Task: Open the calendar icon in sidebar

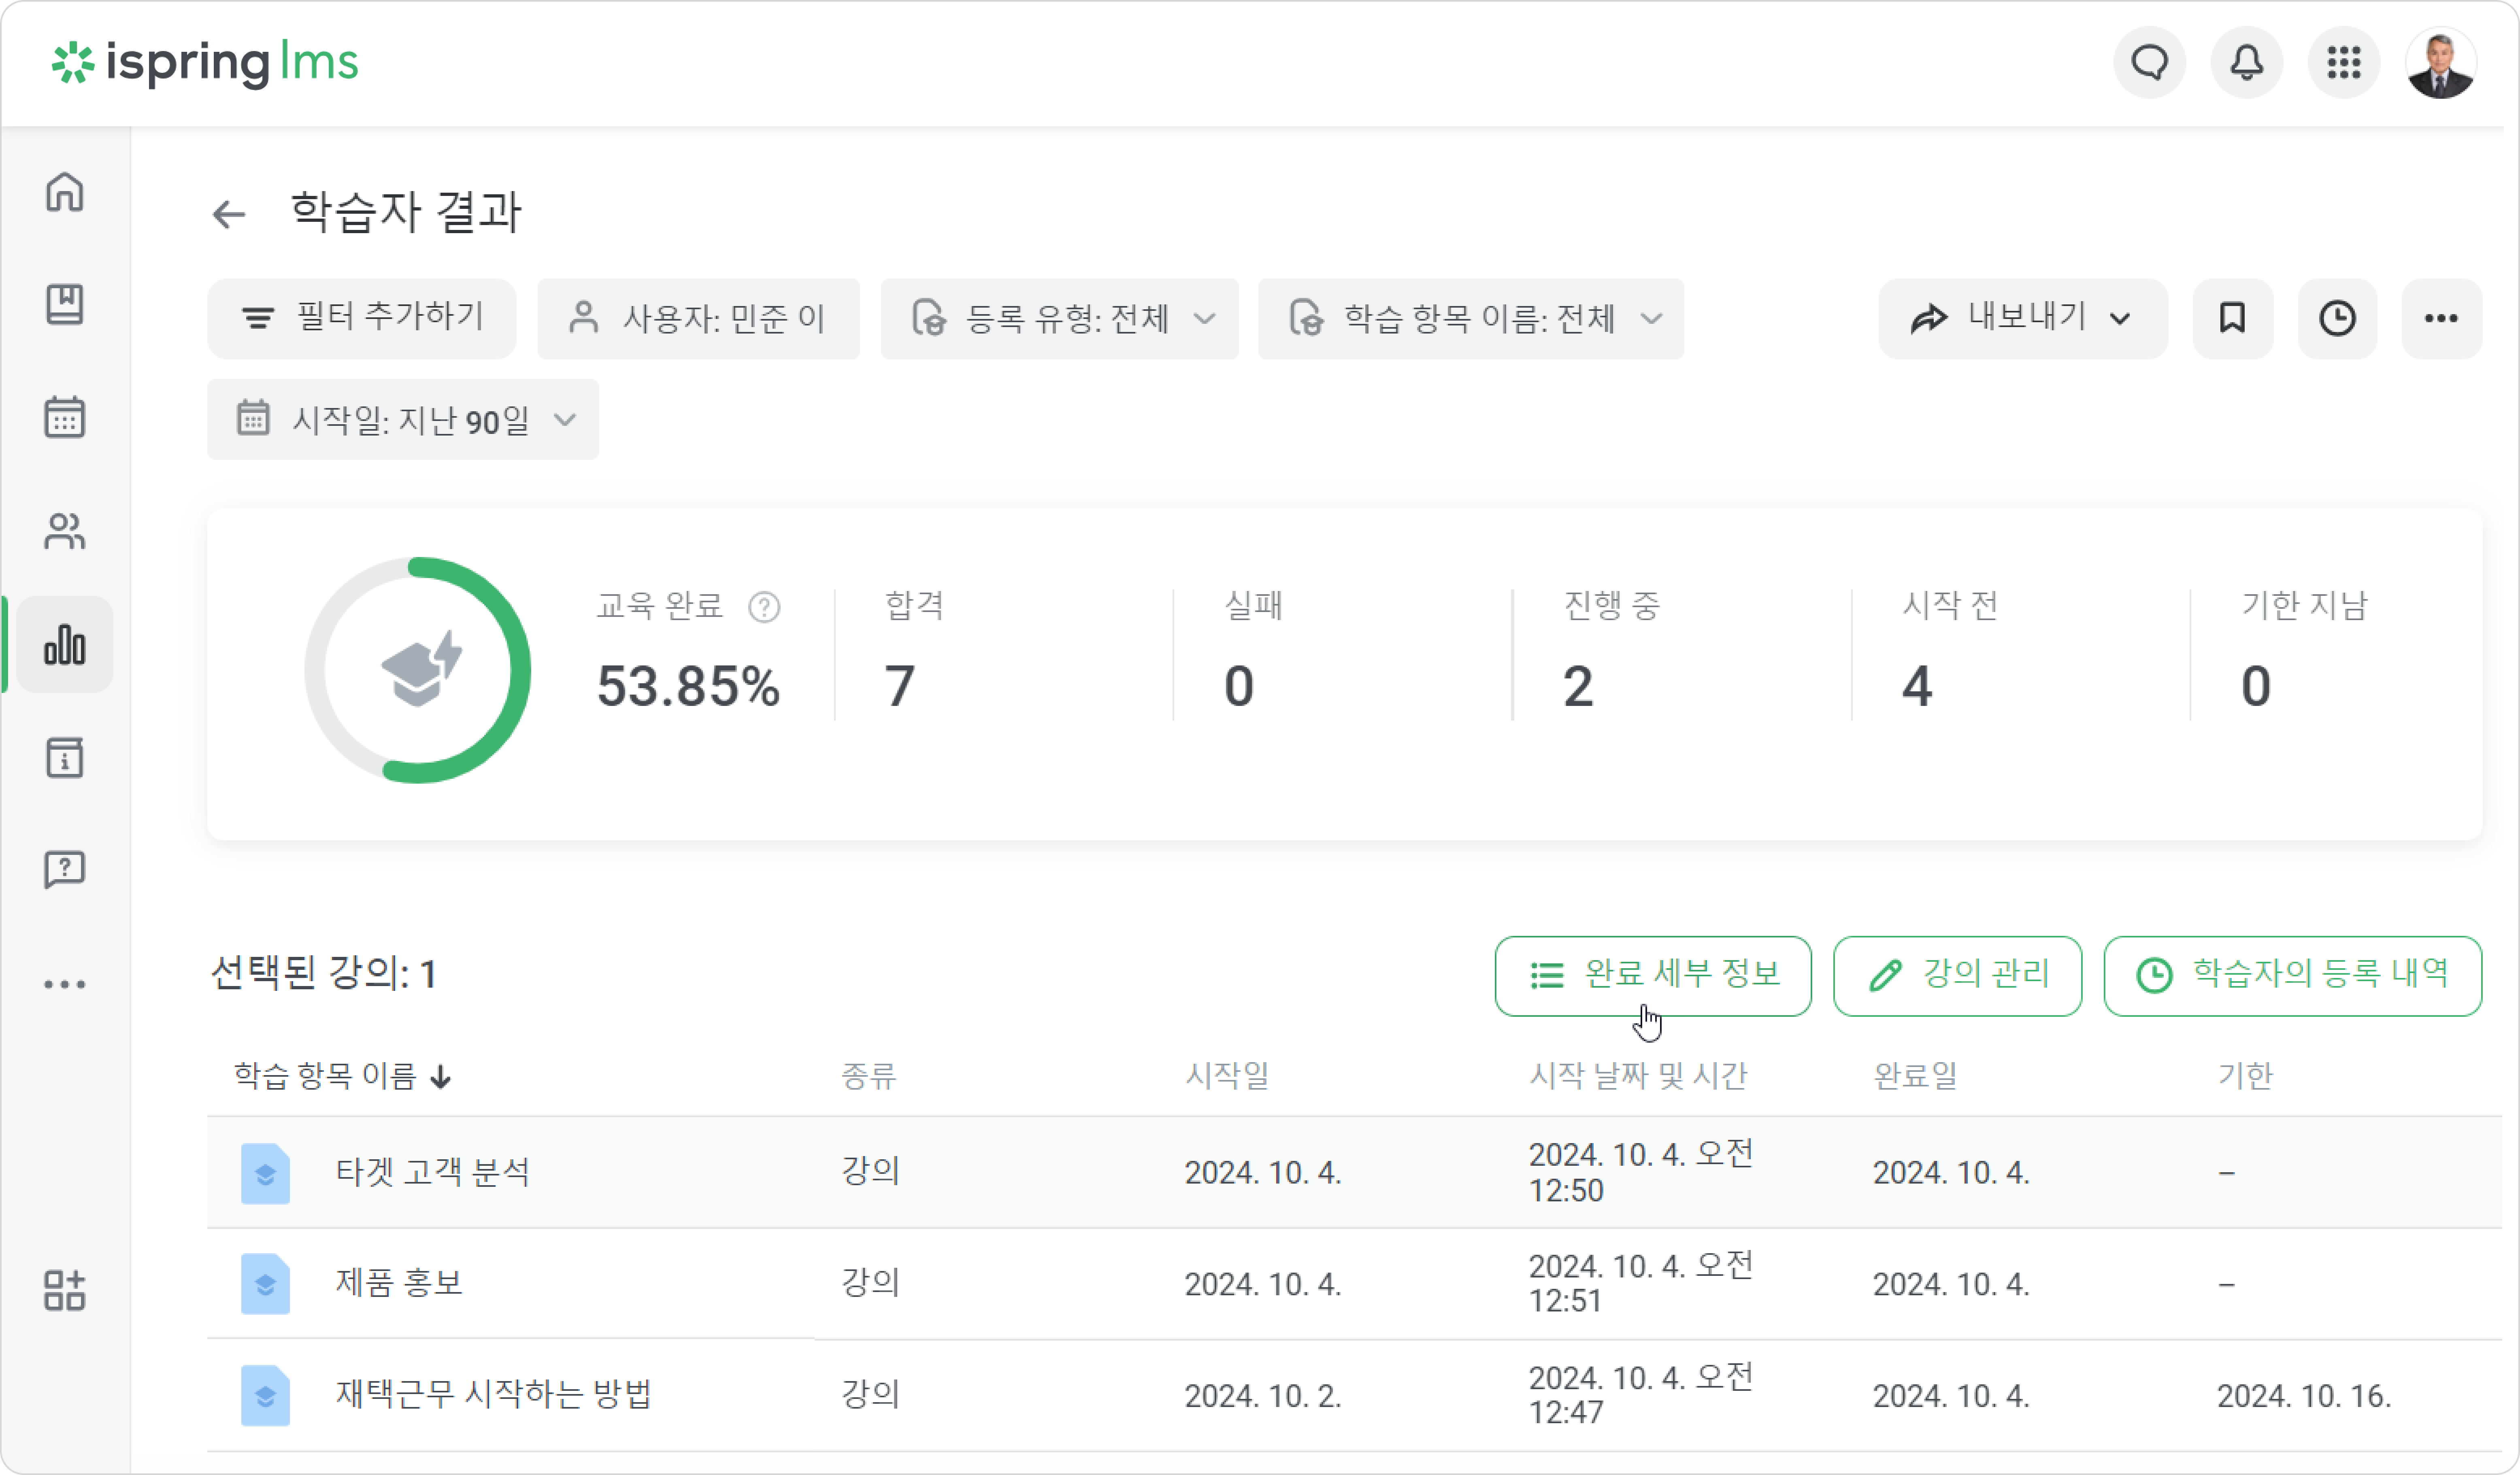Action: [65, 417]
